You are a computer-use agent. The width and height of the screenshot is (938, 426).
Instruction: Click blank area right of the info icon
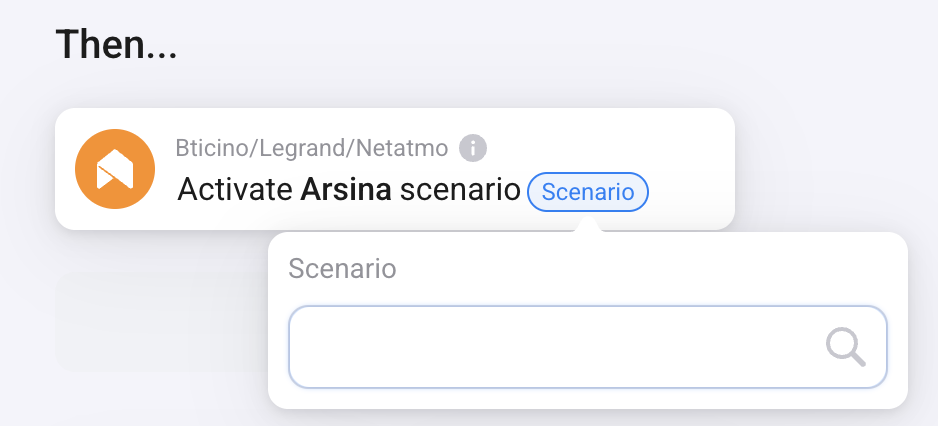tap(600, 149)
